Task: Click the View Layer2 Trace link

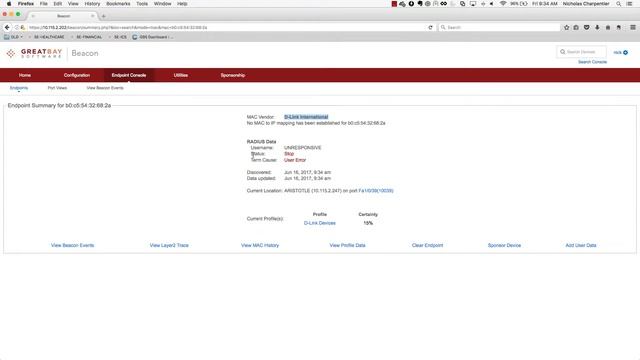Action: (169, 245)
